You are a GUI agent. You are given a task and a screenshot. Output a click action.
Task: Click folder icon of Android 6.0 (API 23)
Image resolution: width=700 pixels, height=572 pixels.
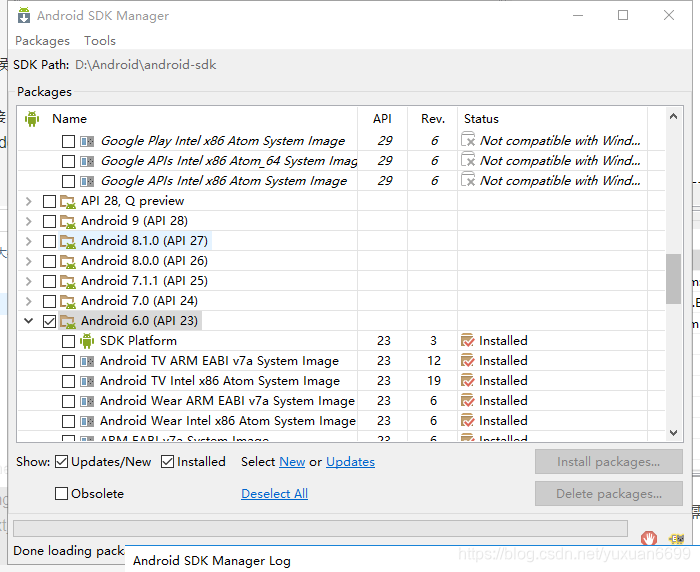(x=68, y=321)
